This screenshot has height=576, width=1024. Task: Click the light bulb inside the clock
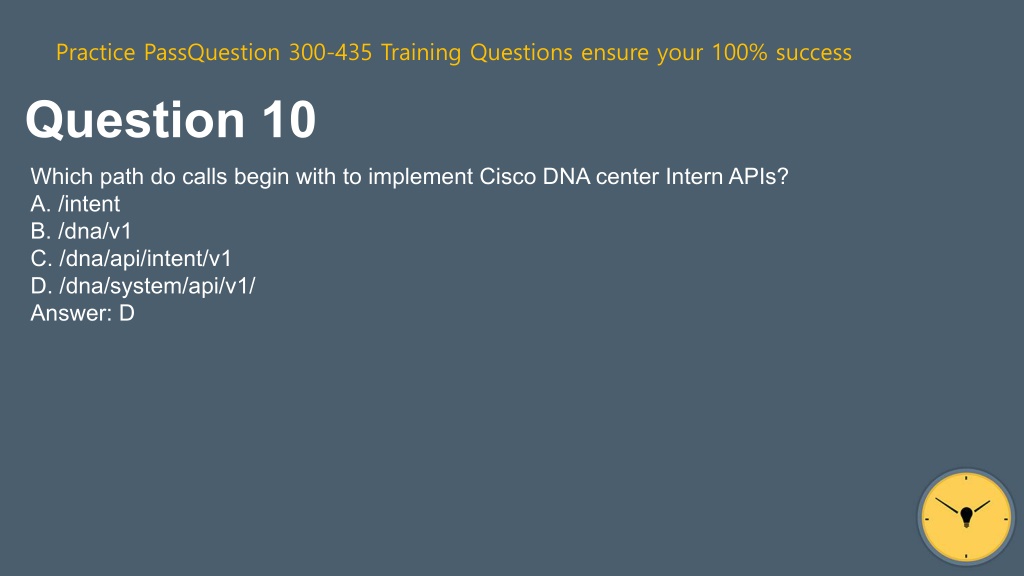pos(967,517)
